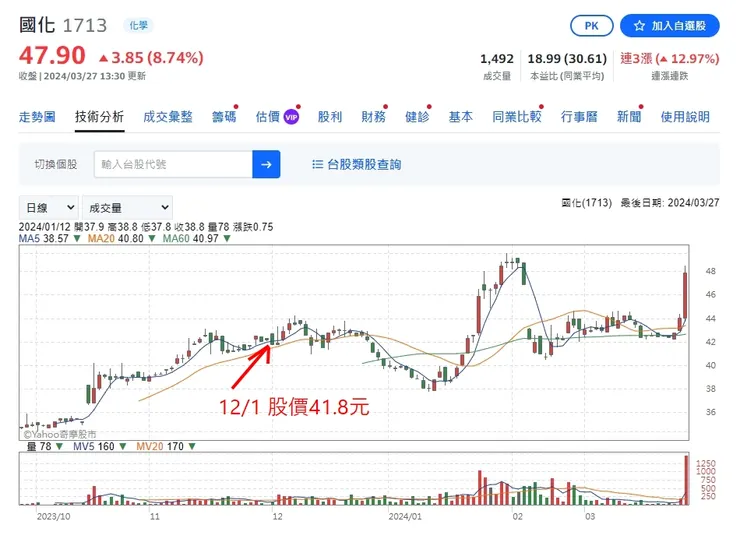Open 使用說明 tab
Screen dimensions: 740x535
click(x=685, y=117)
